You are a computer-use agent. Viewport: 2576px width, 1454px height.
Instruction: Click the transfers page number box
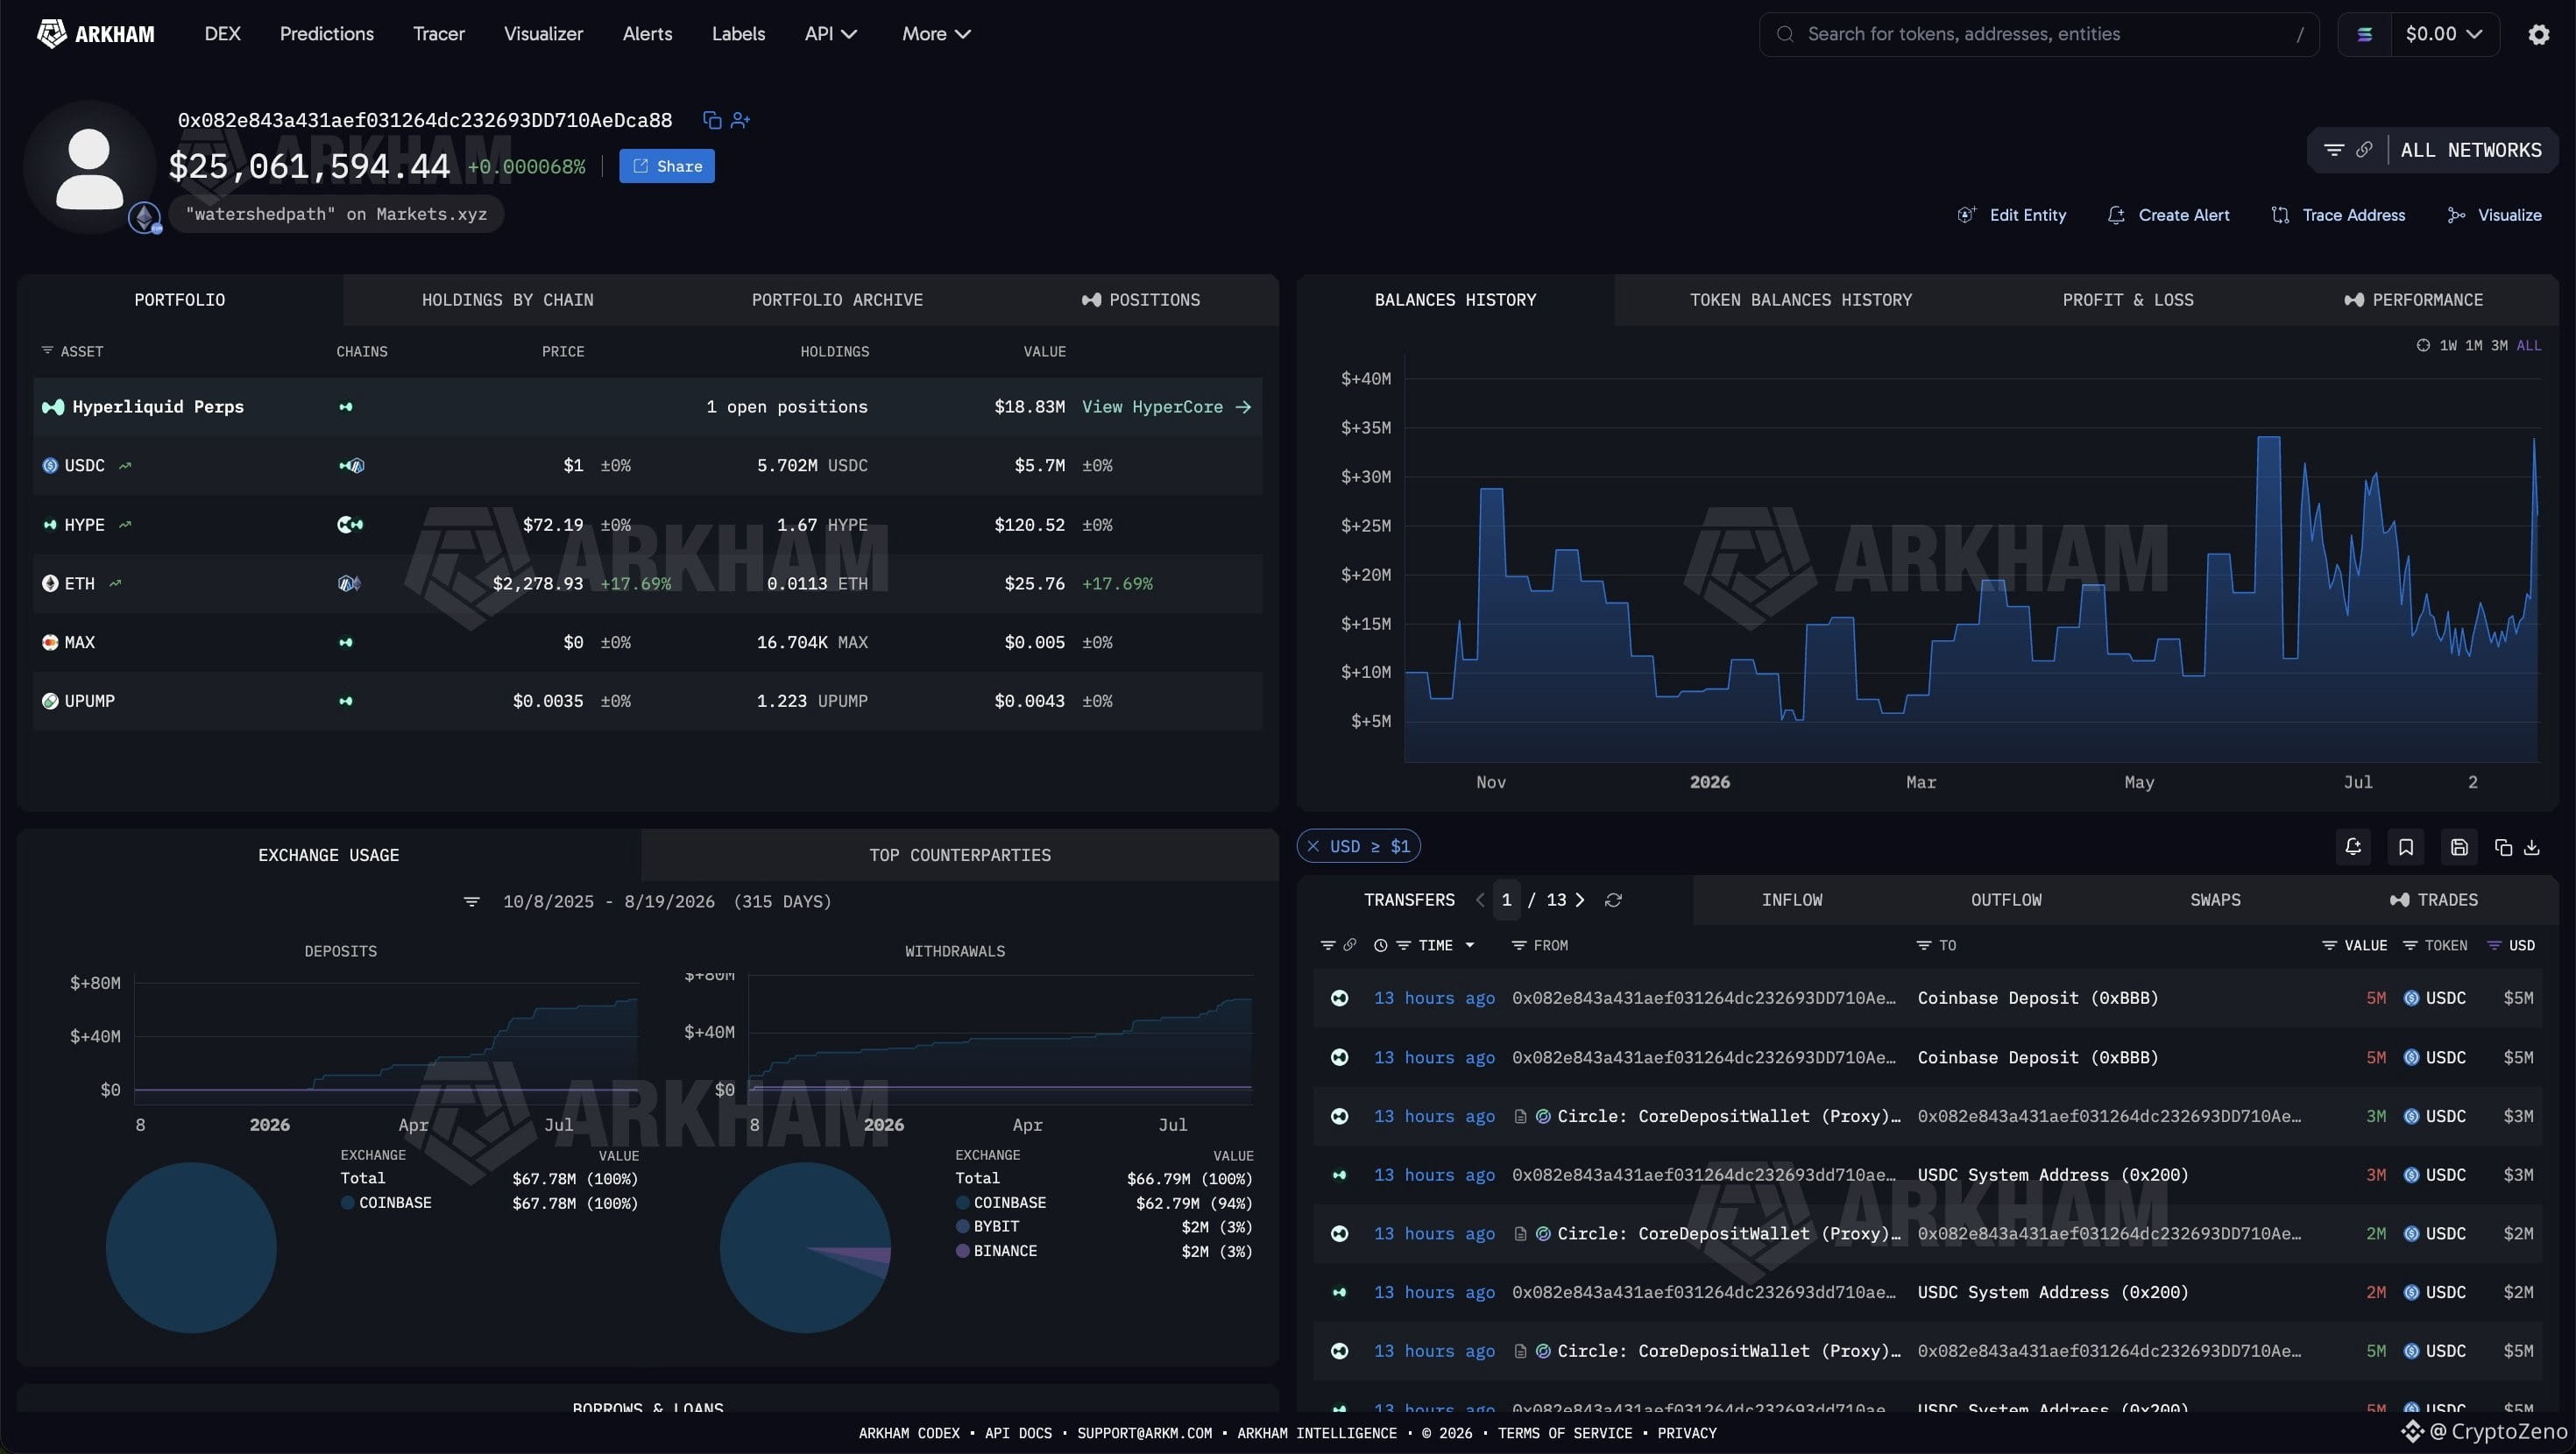tap(1506, 900)
